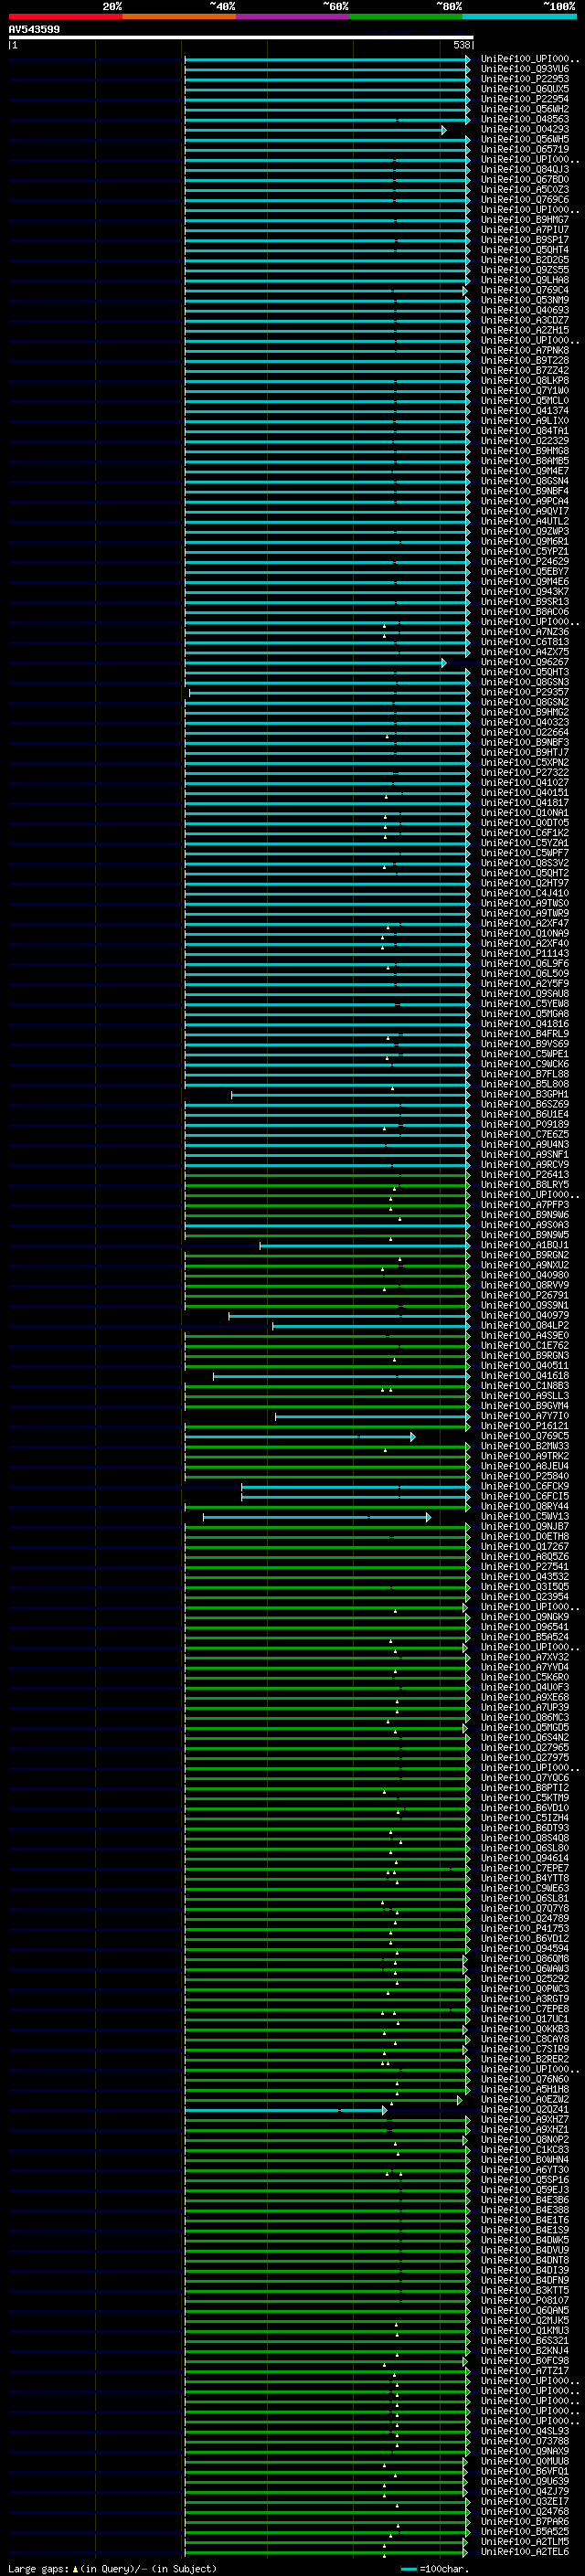This screenshot has width=585, height=2576.
Task: Click the 538 query length label
Action: 461,45
